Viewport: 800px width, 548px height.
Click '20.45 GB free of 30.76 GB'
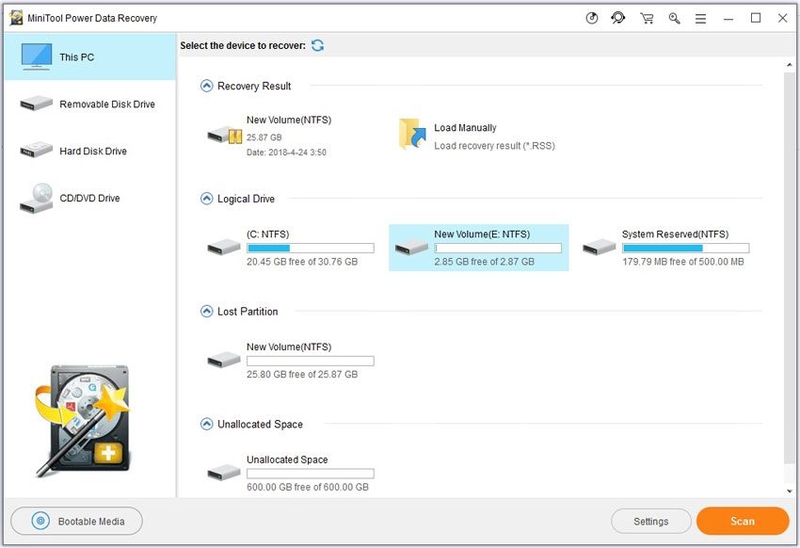tap(302, 262)
